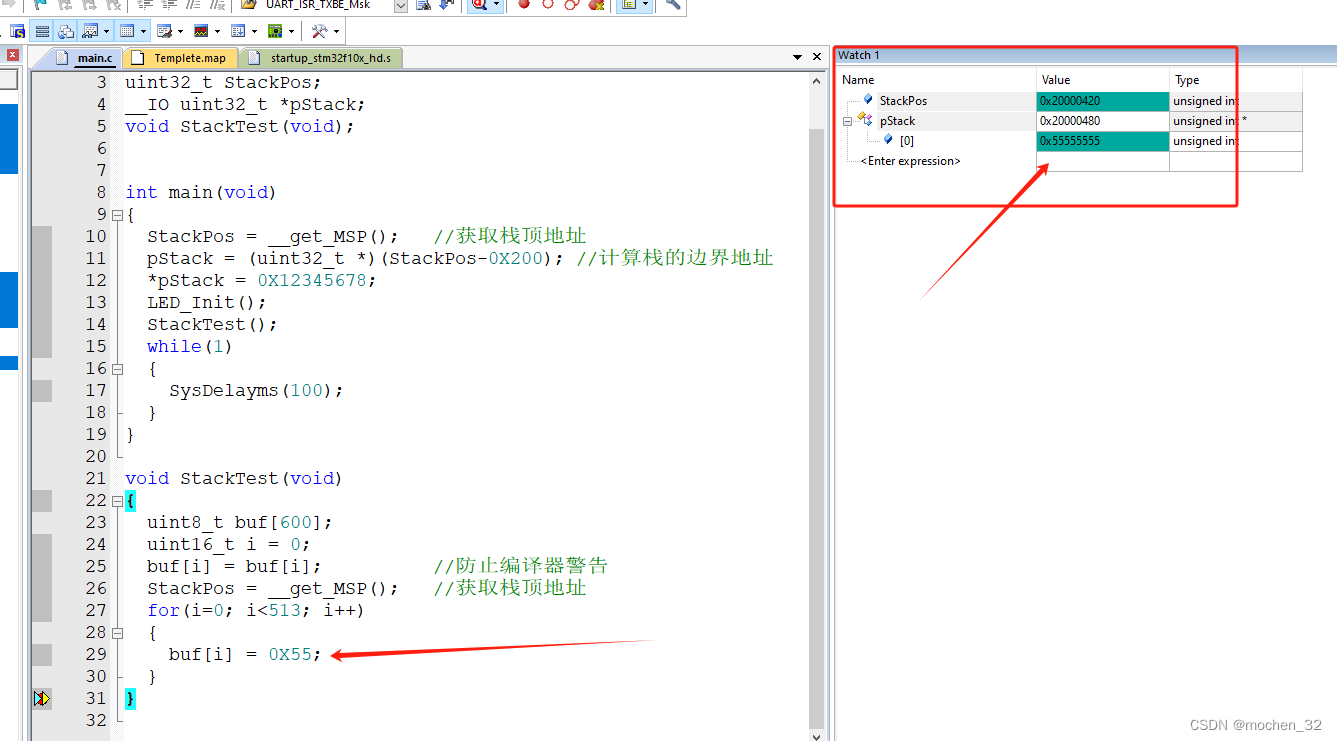Click the Toolbox hammer-and-wrench icon
The height and width of the screenshot is (741, 1337).
(319, 31)
